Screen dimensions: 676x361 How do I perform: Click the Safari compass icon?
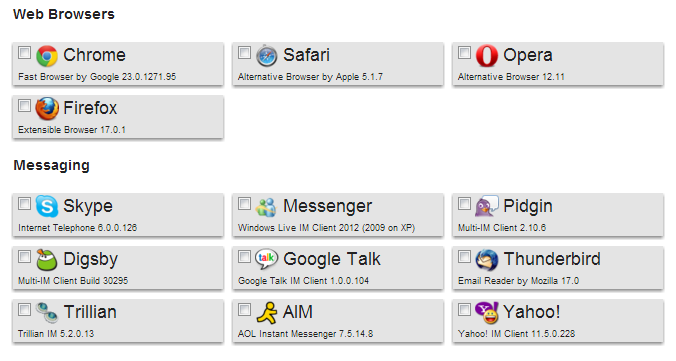pos(267,56)
